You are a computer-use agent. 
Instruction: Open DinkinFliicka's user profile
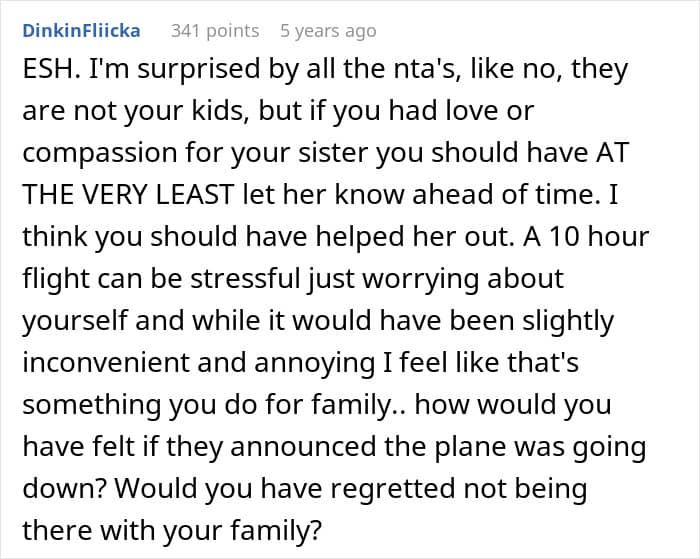81,31
